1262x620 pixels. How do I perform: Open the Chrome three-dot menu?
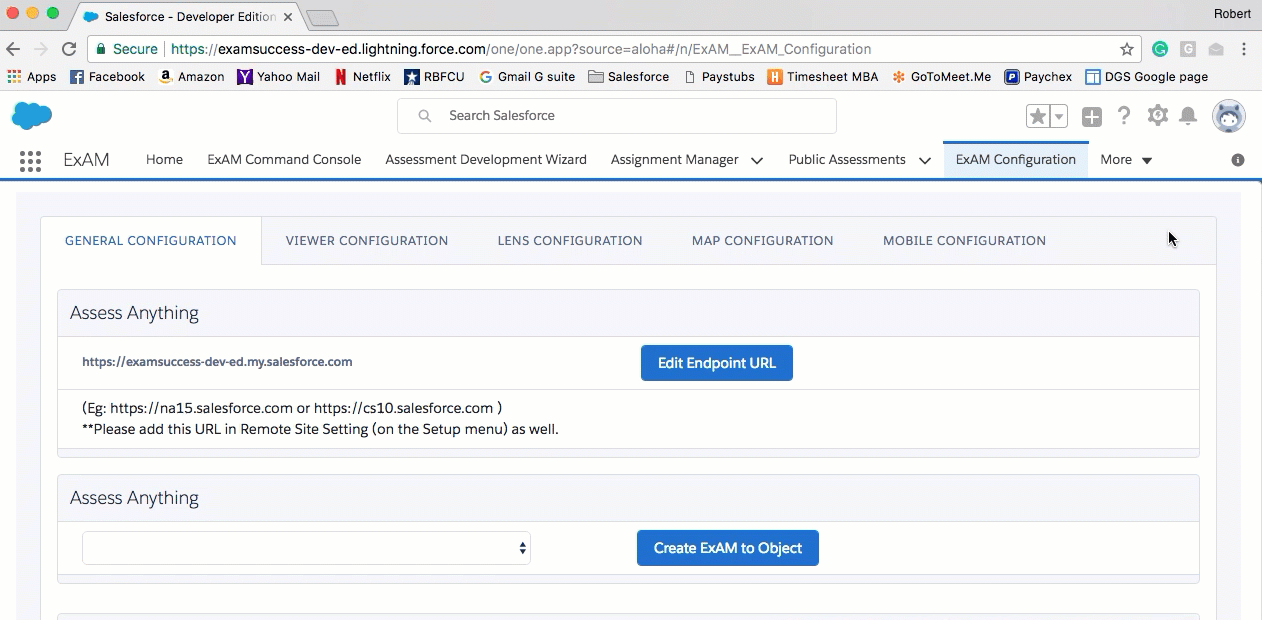(x=1244, y=49)
